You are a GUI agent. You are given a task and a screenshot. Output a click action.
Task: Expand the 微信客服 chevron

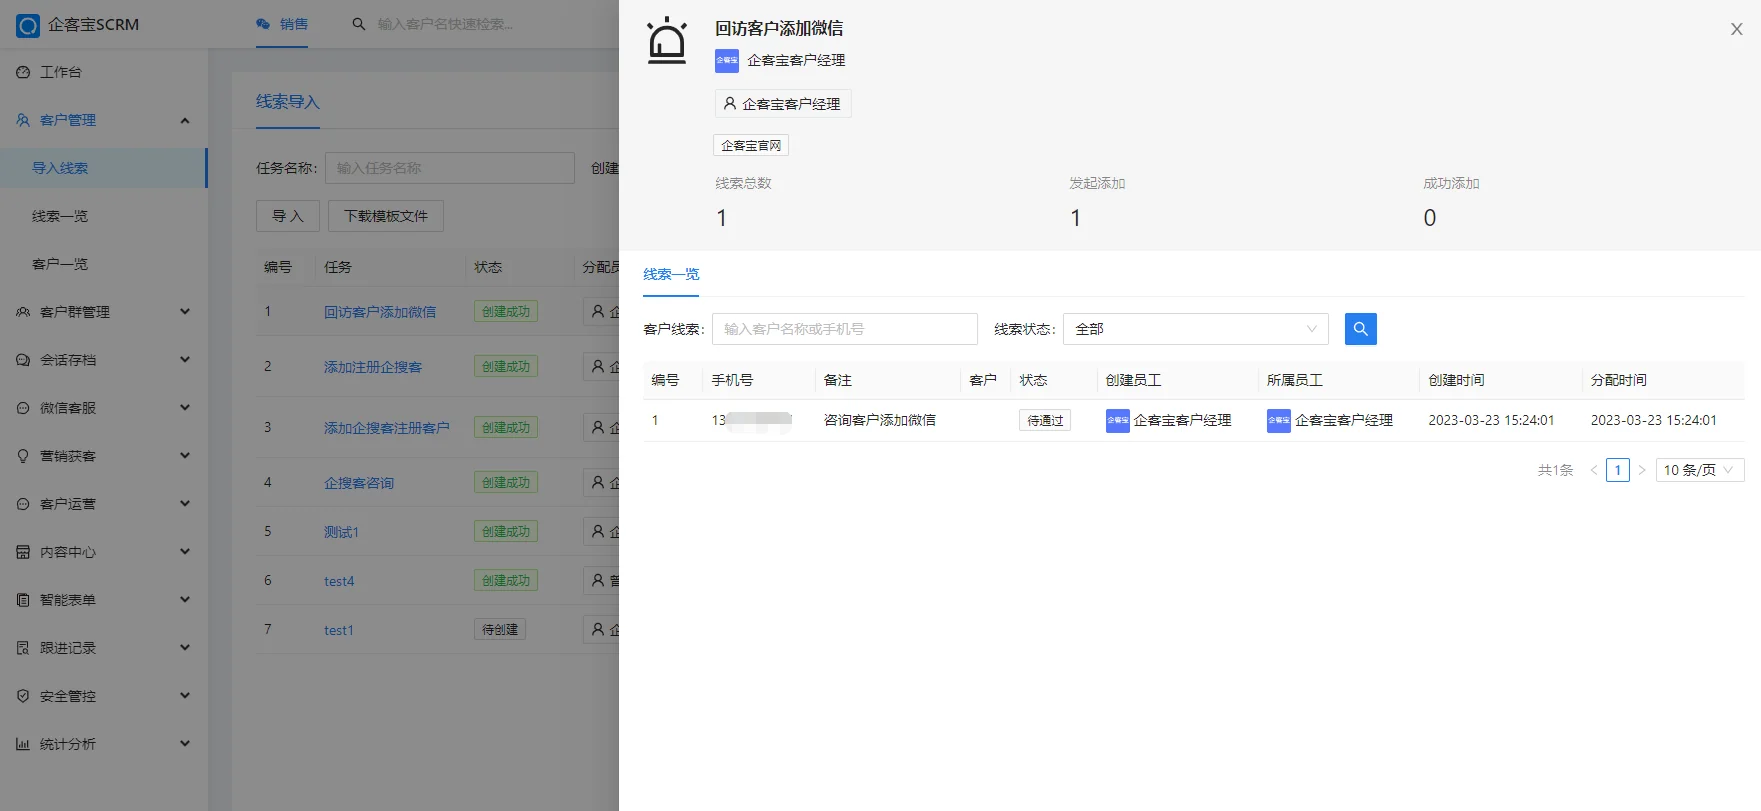pos(185,408)
